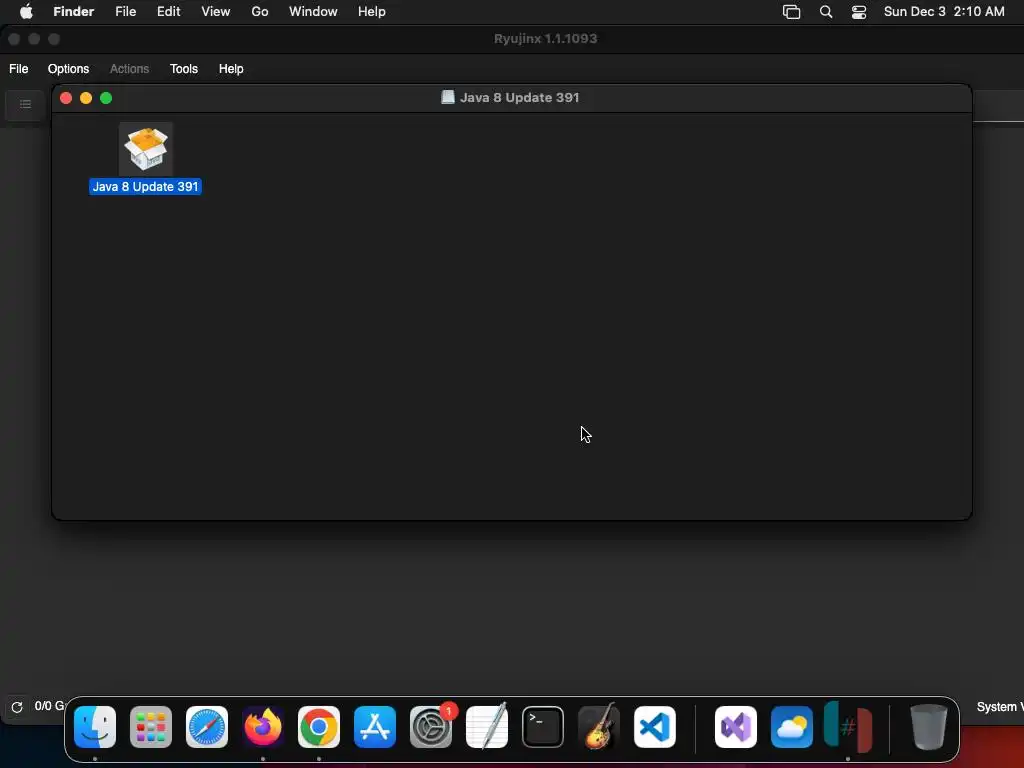Screen dimensions: 1024x768
Task: Open Ryujinx Options menu
Action: coord(69,69)
